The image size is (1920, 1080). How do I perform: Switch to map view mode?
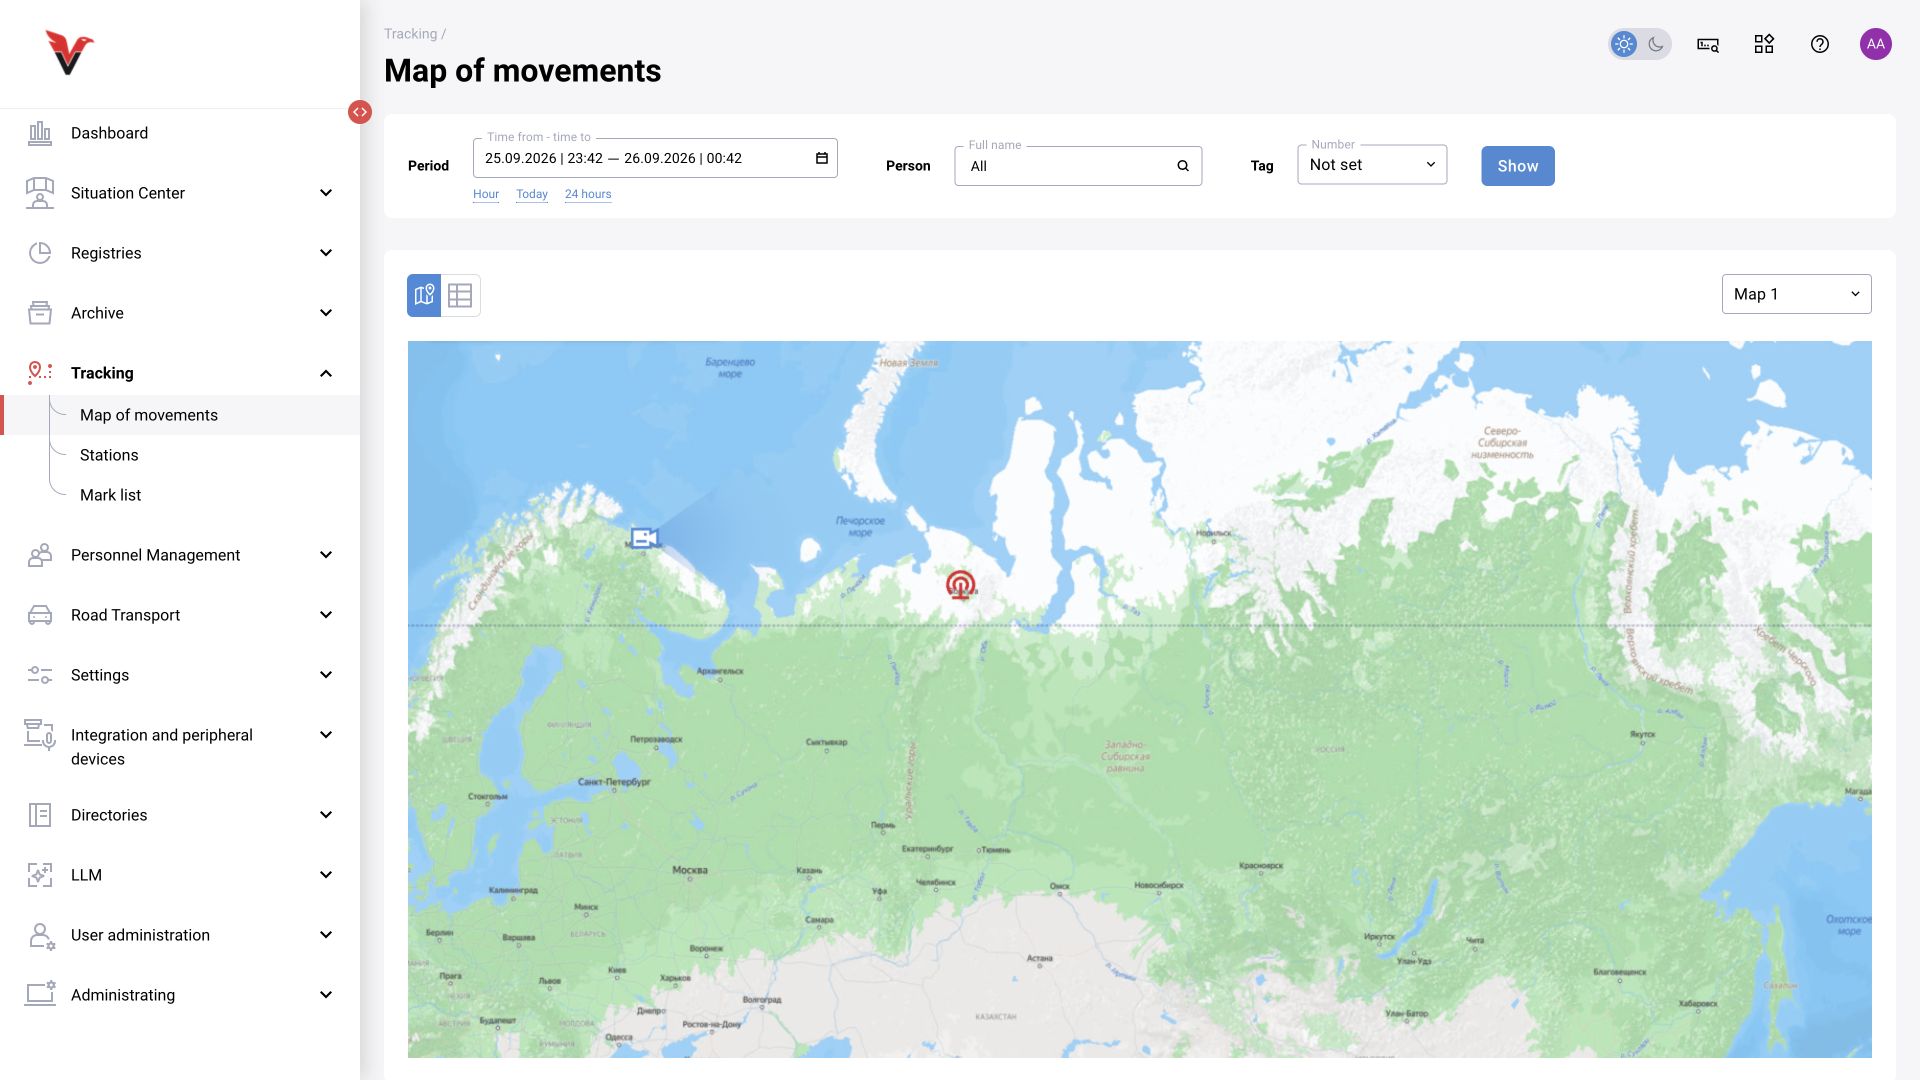tap(424, 295)
